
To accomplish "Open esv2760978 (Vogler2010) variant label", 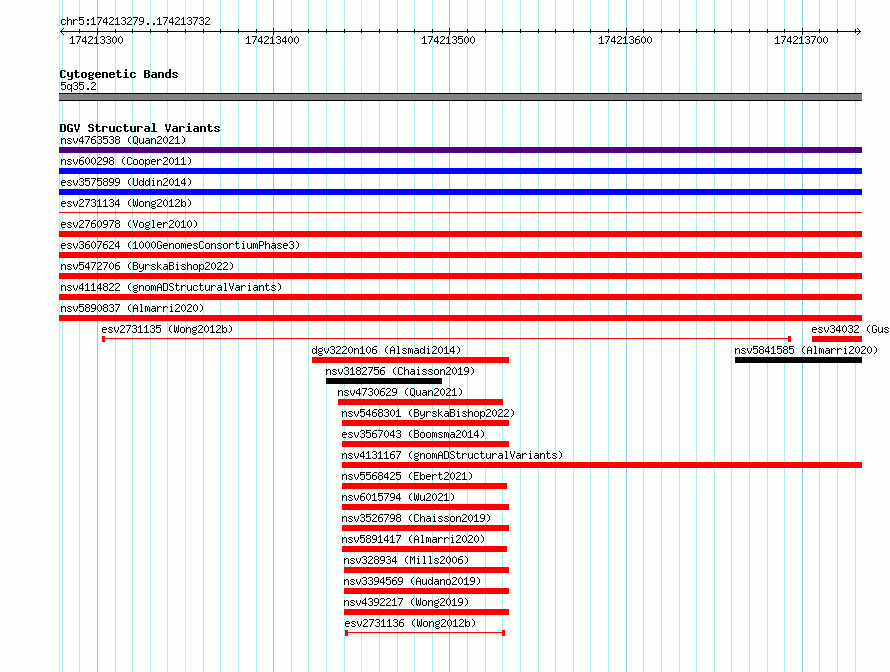I will [x=129, y=224].
